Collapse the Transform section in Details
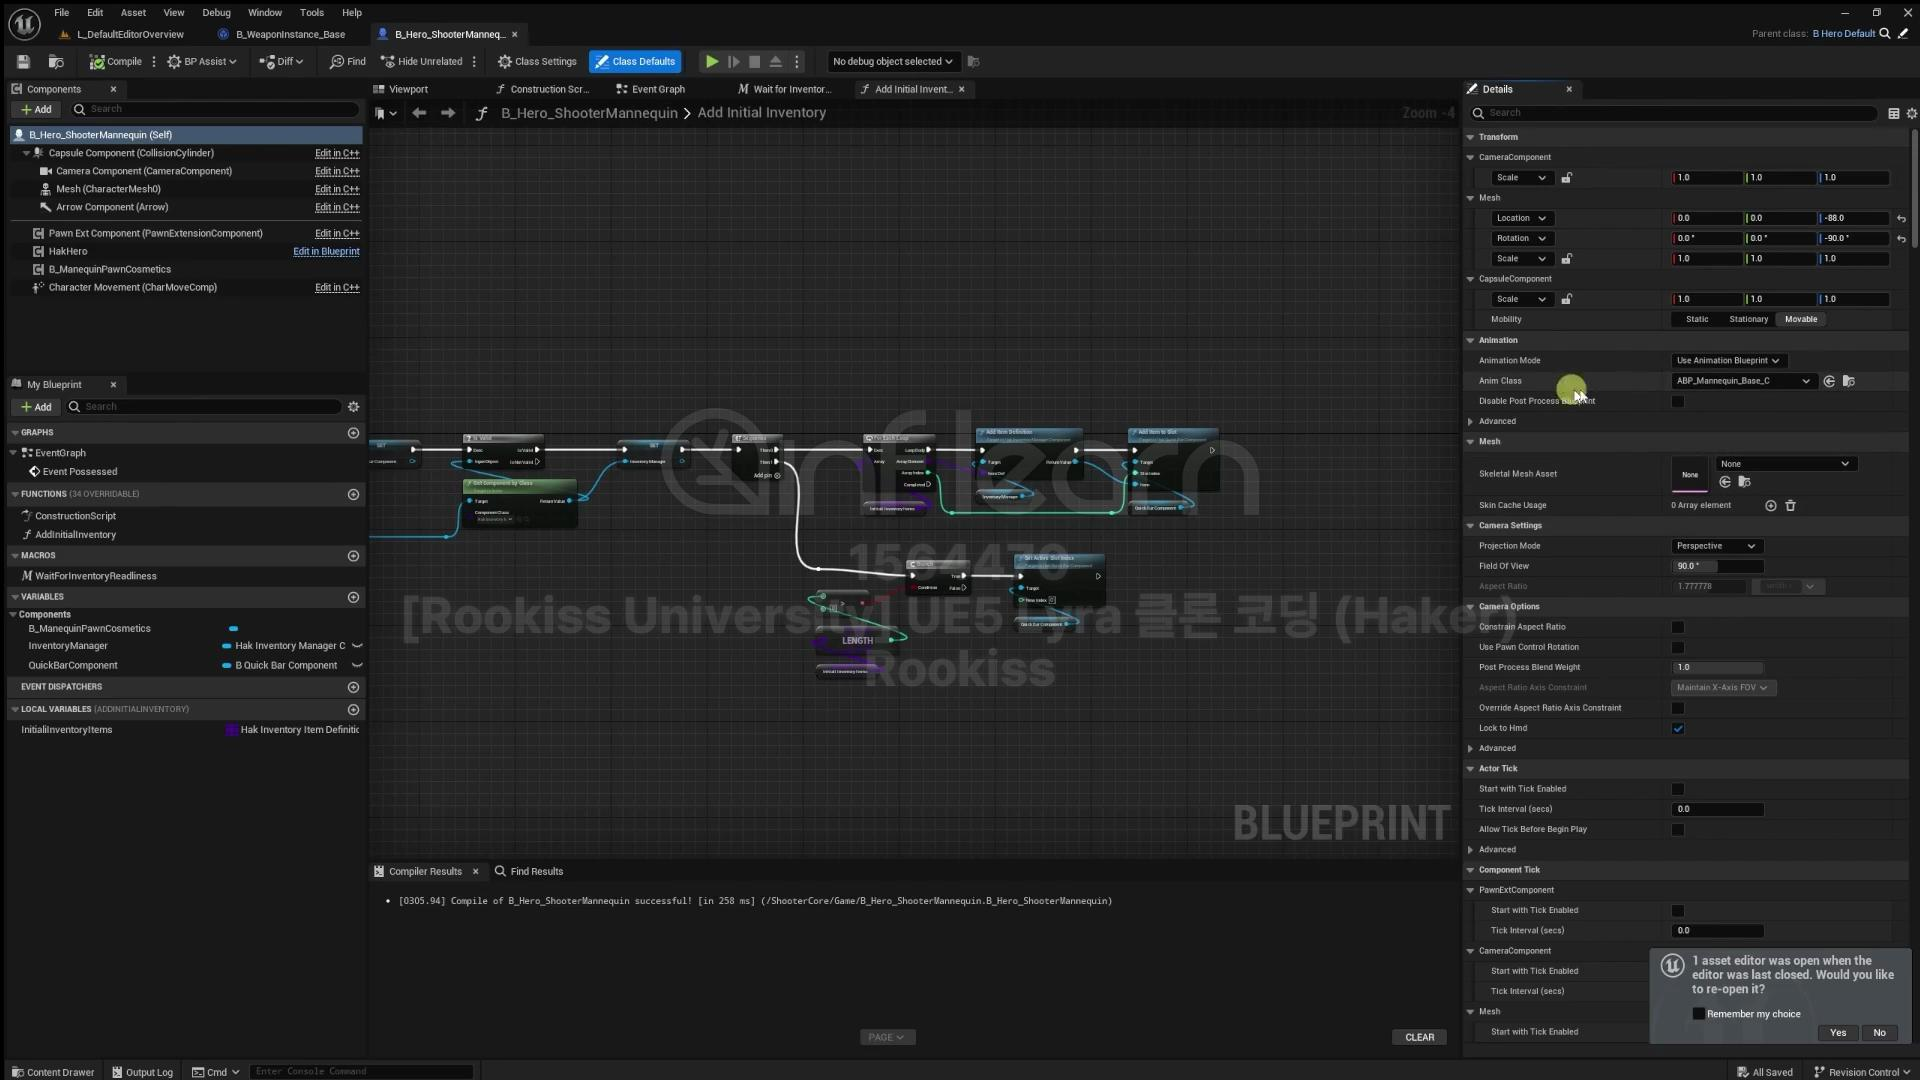This screenshot has width=1920, height=1080. [x=1470, y=137]
